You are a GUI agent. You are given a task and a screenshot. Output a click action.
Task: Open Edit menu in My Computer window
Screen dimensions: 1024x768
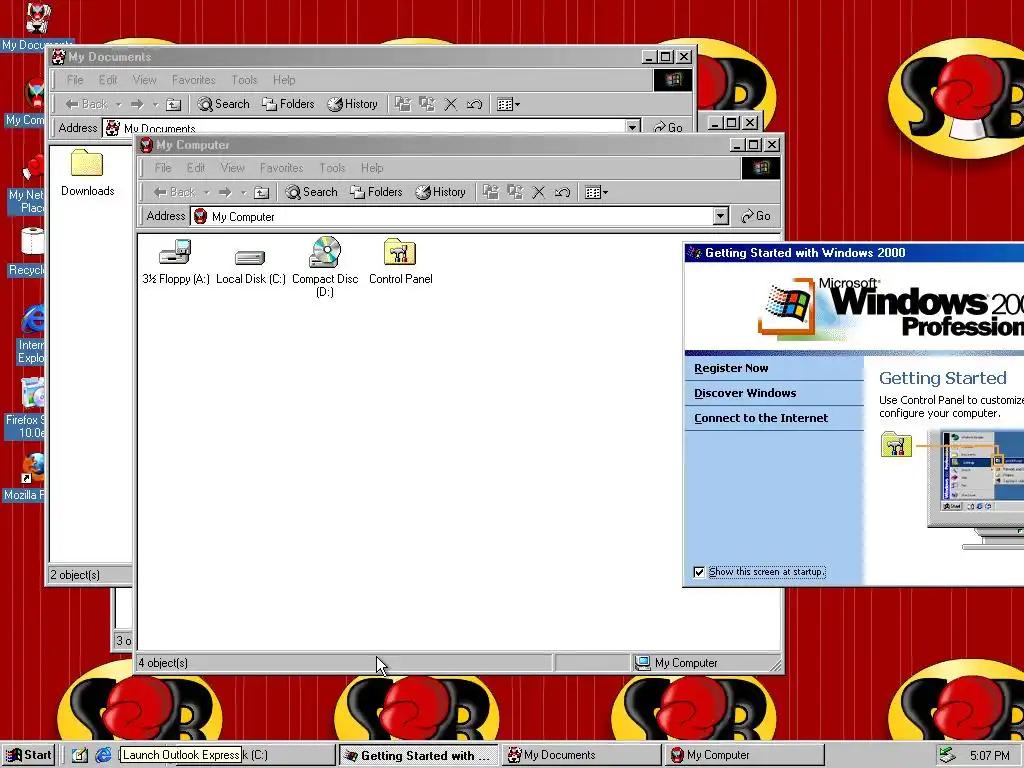pyautogui.click(x=196, y=168)
